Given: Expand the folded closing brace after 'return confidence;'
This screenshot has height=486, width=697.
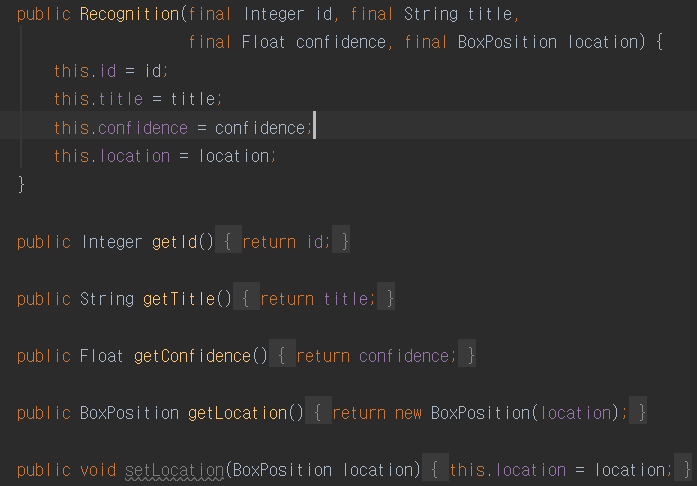Looking at the screenshot, I should (467, 354).
